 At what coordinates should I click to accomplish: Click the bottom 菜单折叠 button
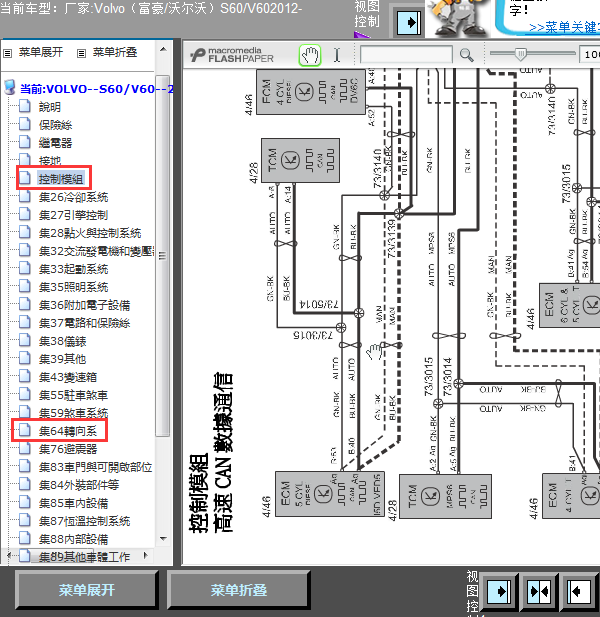point(238,590)
